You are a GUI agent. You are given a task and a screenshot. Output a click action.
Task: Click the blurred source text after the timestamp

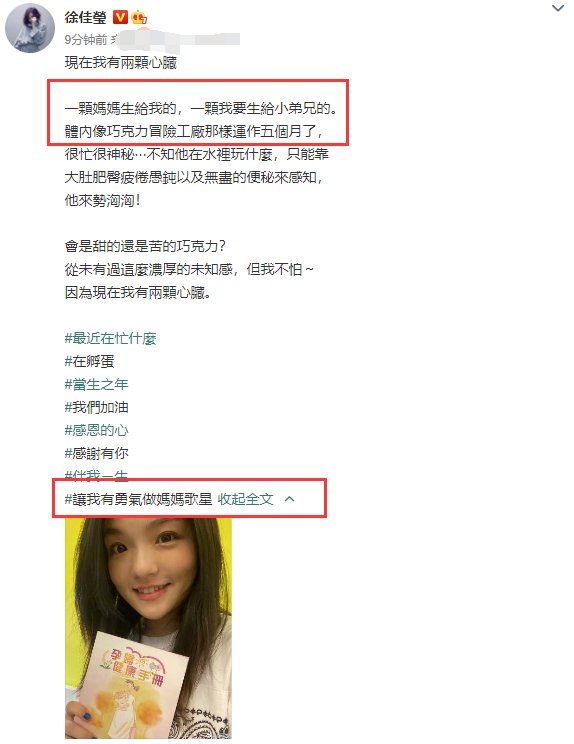[176, 40]
